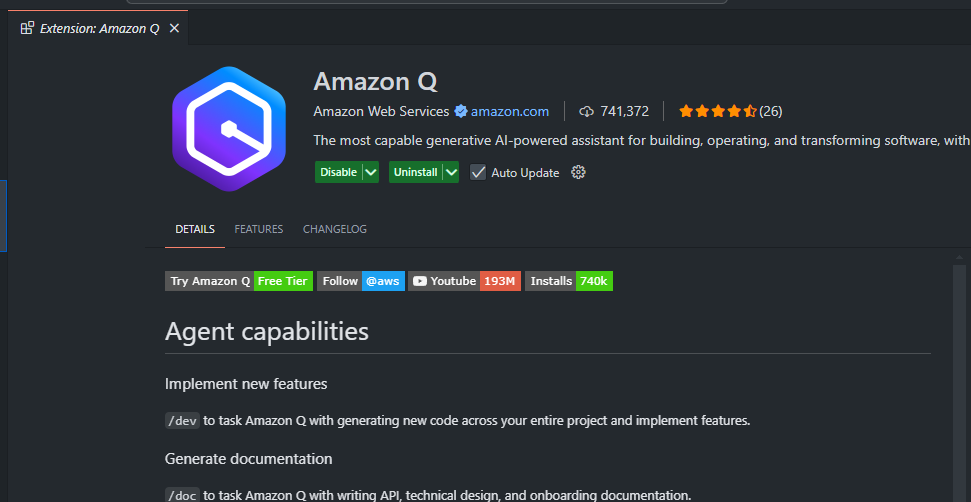
Task: Toggle the Auto Update checkbox
Action: pos(477,172)
